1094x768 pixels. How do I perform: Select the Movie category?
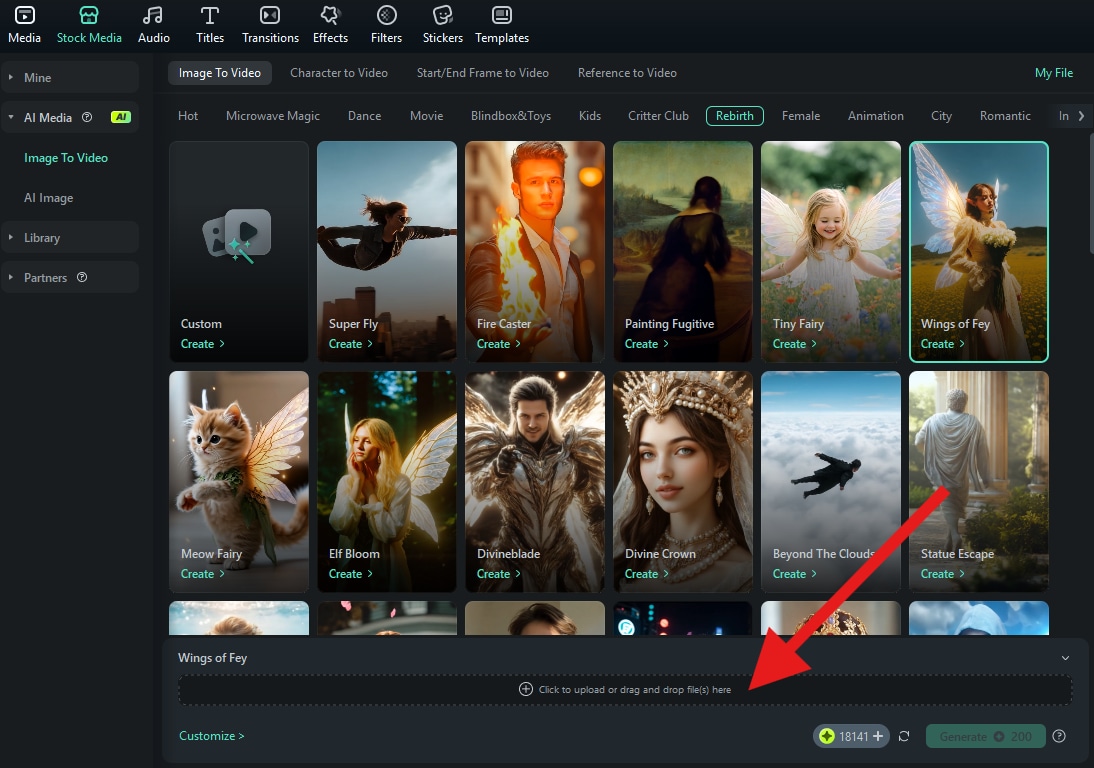(x=426, y=116)
